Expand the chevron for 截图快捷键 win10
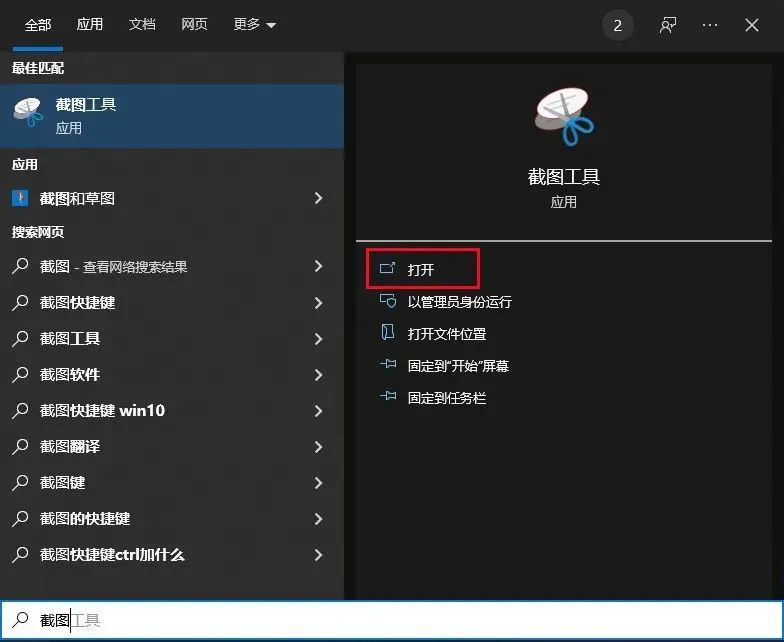 [318, 411]
